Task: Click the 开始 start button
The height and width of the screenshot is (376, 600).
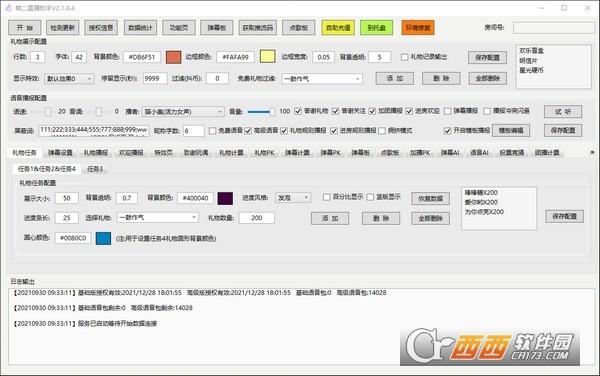Action: click(25, 28)
